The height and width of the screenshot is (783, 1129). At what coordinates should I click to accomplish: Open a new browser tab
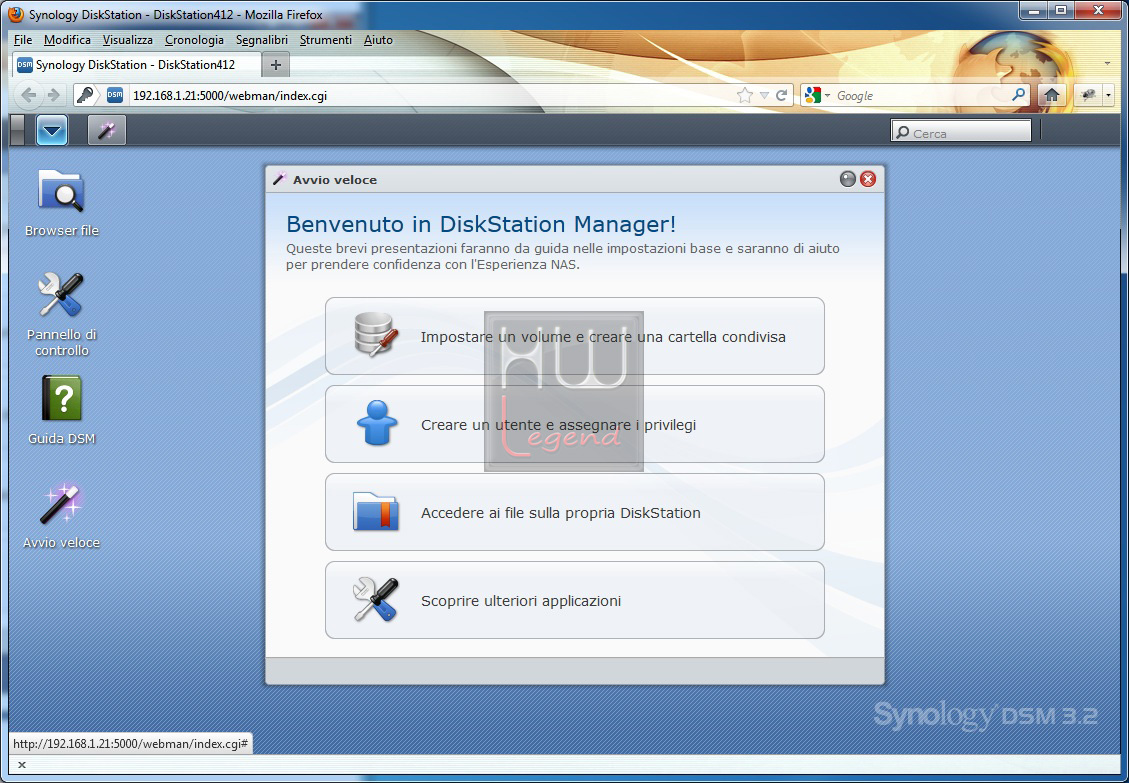276,65
